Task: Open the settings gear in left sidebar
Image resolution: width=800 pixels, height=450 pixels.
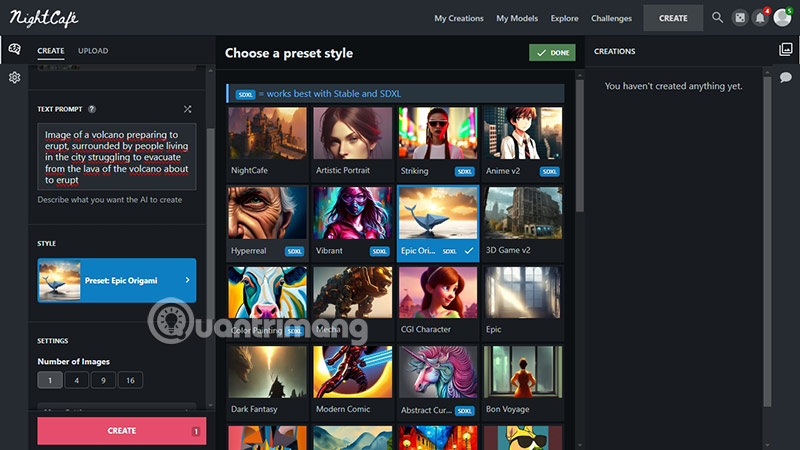Action: pos(14,78)
